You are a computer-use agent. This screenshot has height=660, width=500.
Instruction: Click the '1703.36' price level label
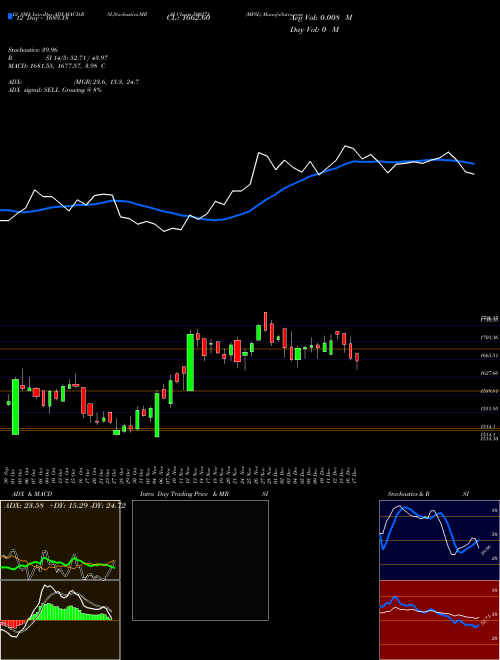[489, 337]
